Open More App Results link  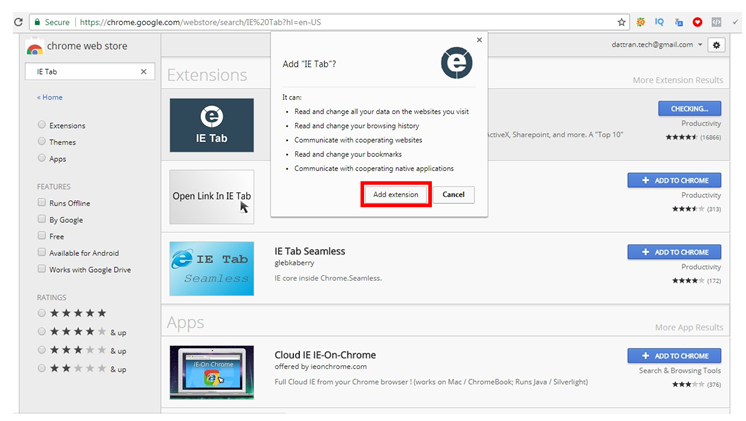[689, 327]
